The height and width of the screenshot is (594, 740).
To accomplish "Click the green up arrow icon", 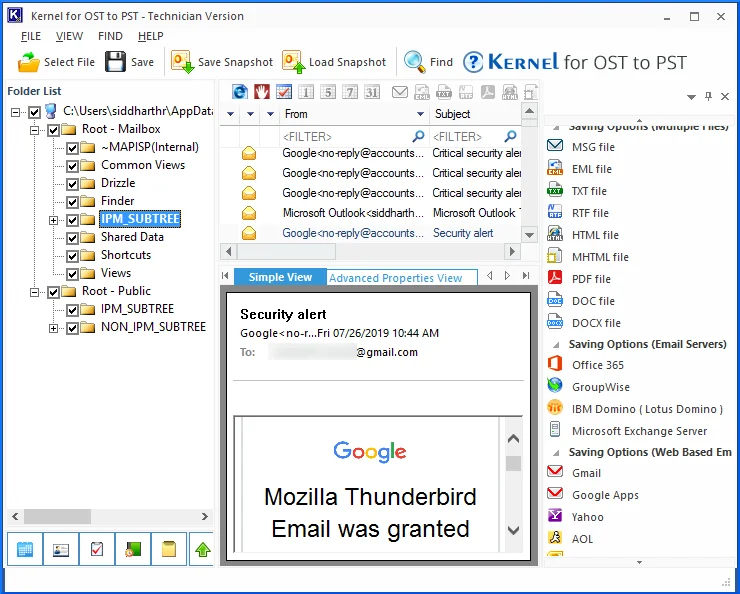I will 202,549.
